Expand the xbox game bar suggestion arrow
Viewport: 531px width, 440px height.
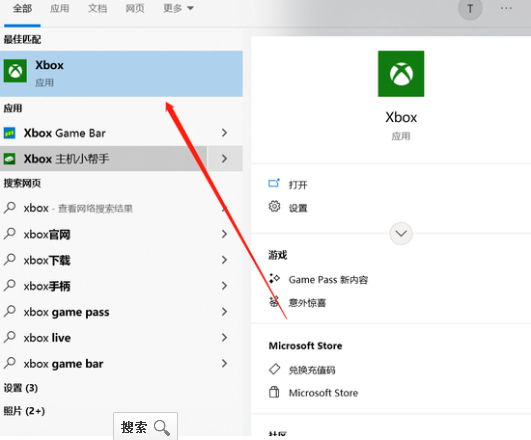224,363
